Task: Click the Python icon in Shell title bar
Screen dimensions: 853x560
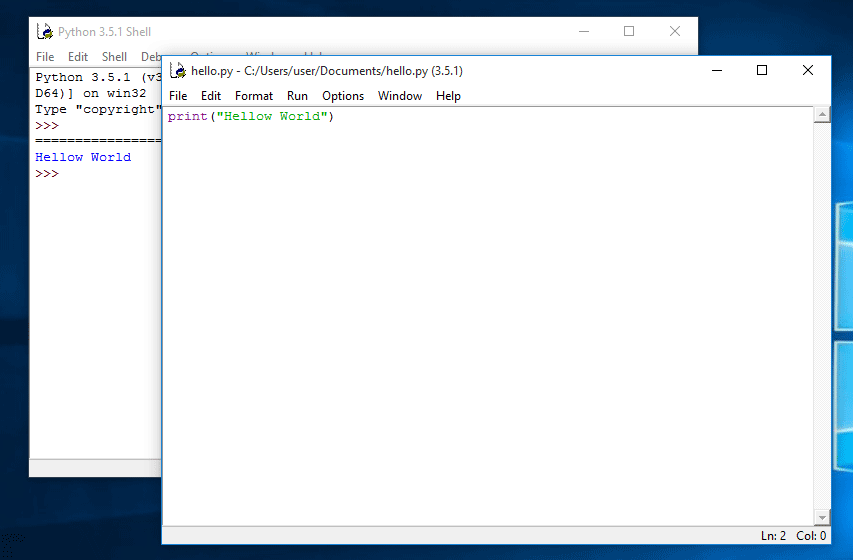Action: [45, 32]
